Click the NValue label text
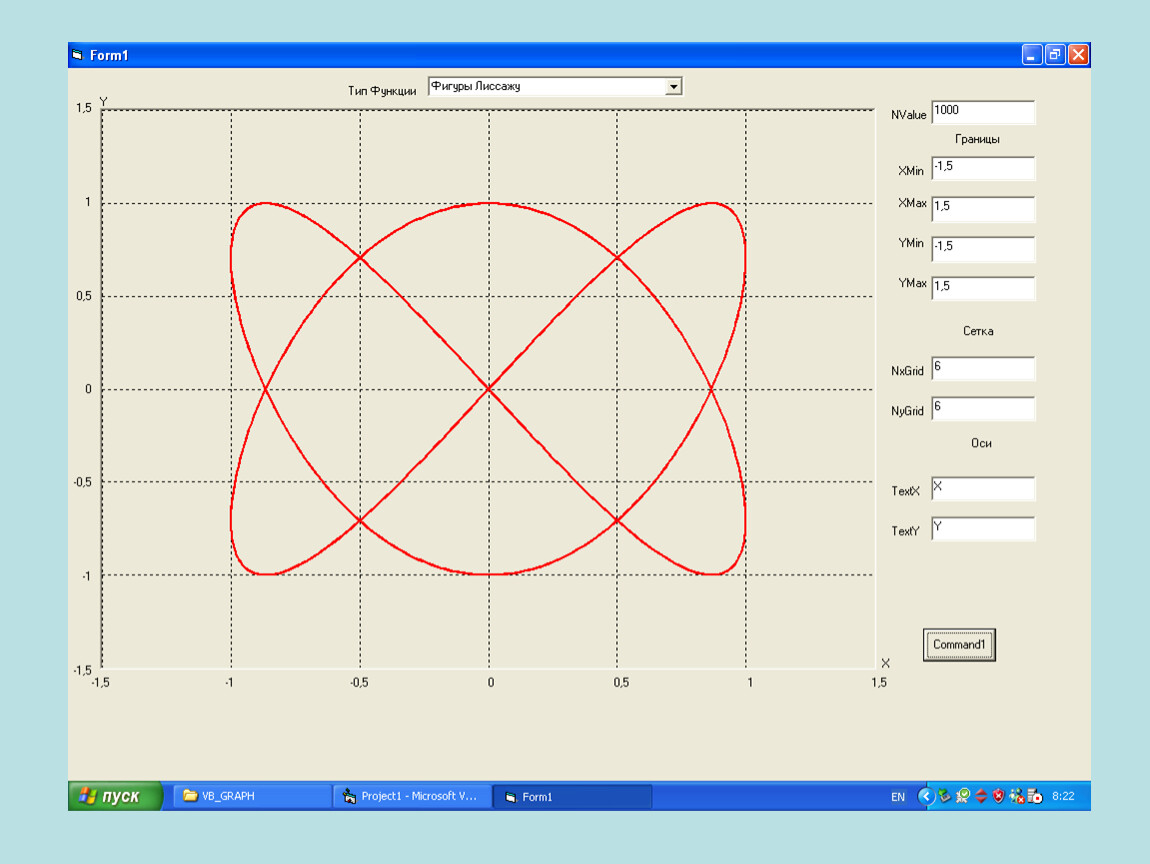 (x=908, y=115)
